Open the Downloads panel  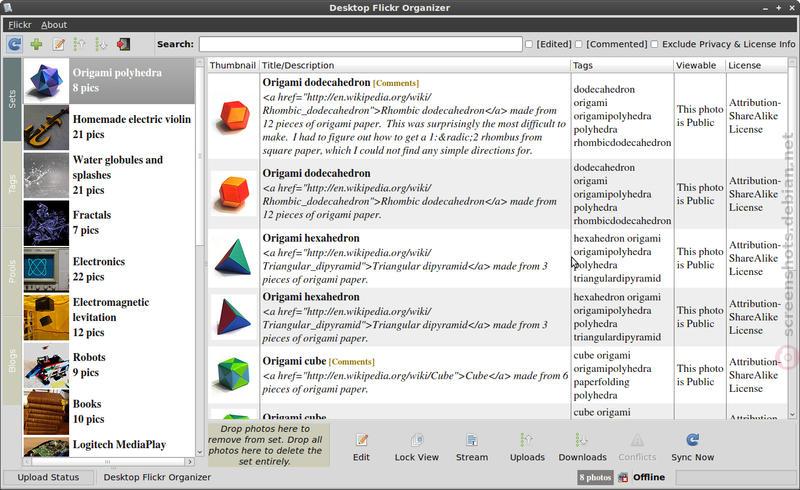(582, 447)
